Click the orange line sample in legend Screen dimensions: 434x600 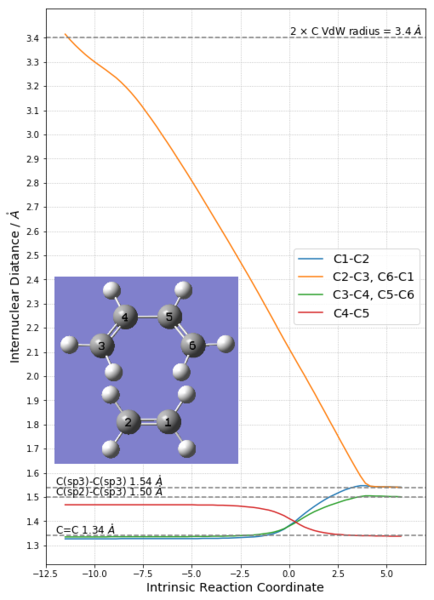311,277
